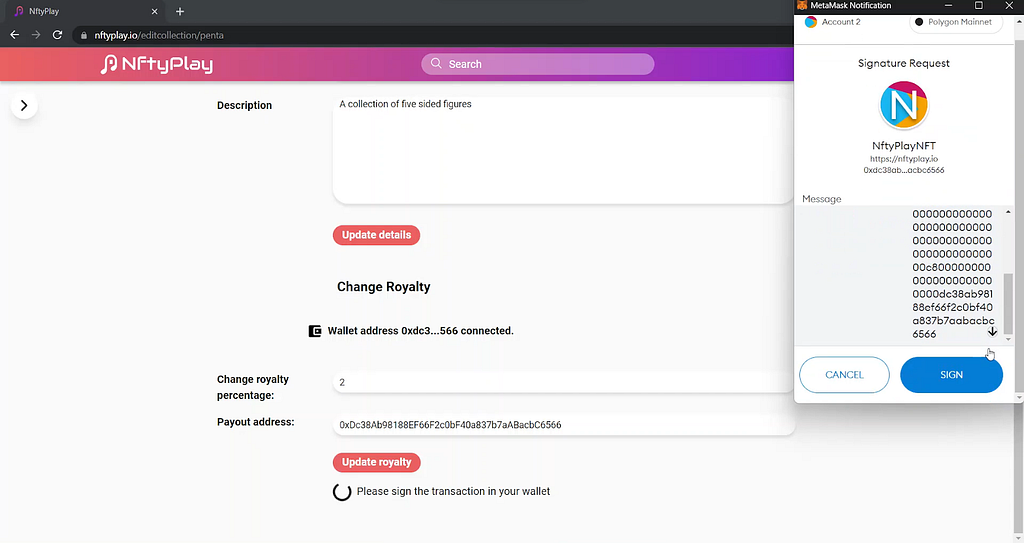Viewport: 1024px width, 543px height.
Task: Click the Payout address field
Action: tap(563, 425)
